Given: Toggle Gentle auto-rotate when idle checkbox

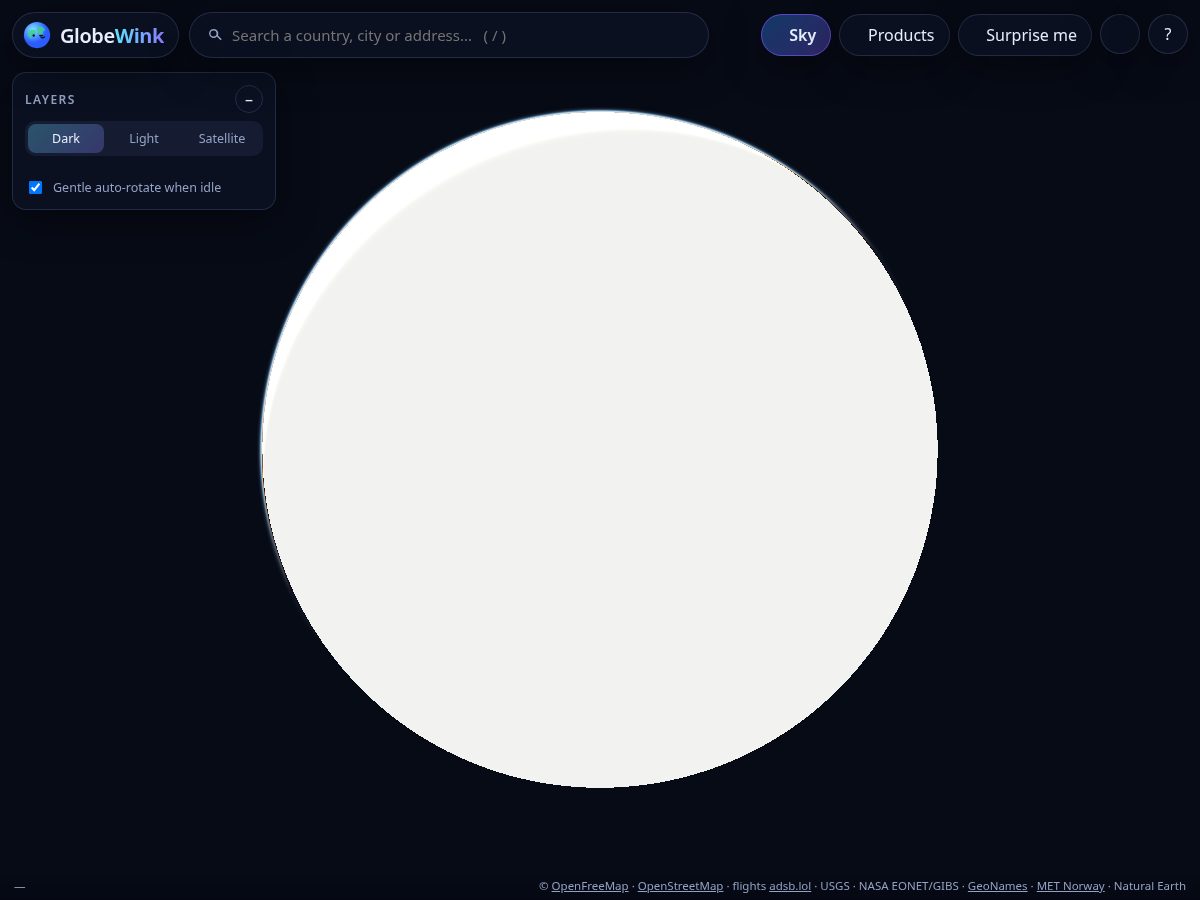Looking at the screenshot, I should pos(36,187).
